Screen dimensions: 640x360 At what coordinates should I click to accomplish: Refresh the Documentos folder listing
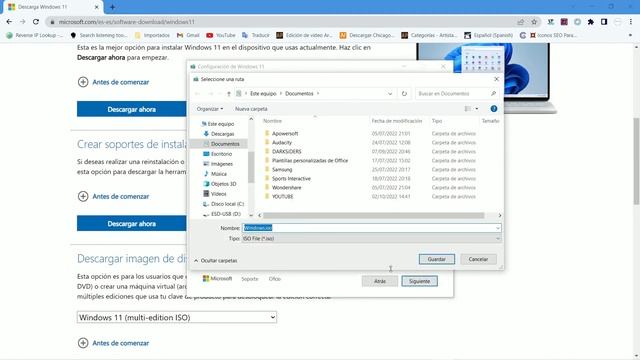click(404, 93)
